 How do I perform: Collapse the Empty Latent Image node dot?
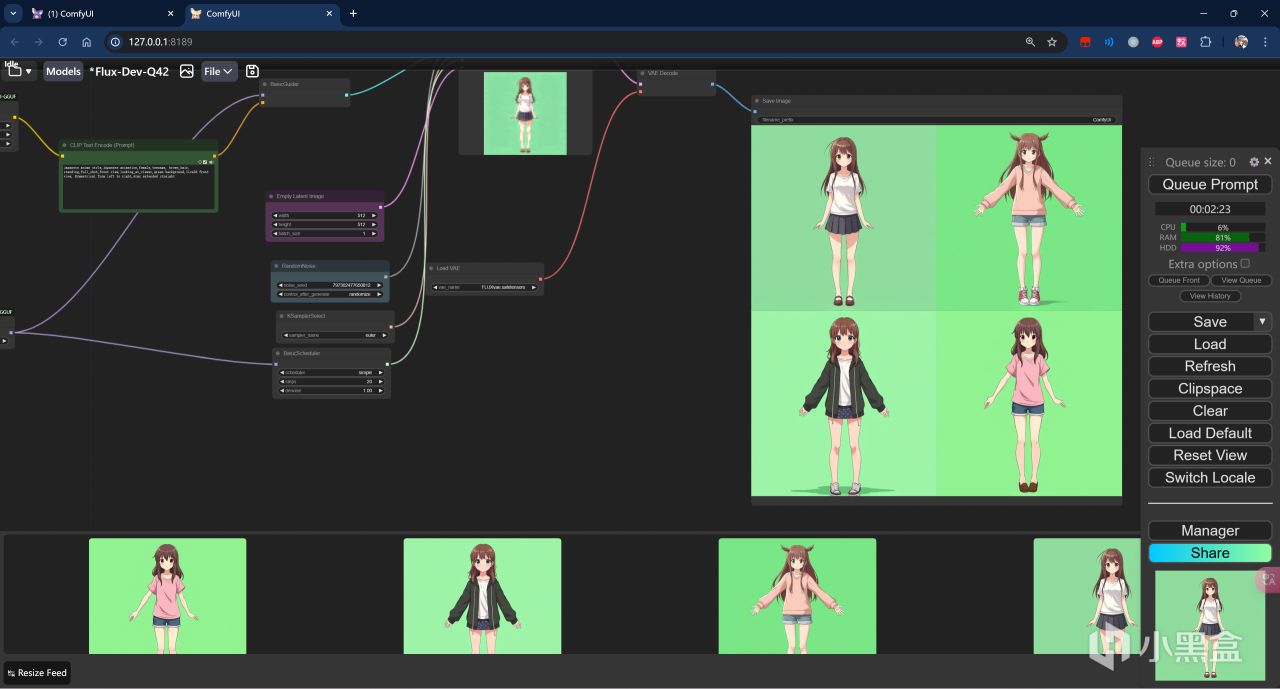tap(271, 196)
